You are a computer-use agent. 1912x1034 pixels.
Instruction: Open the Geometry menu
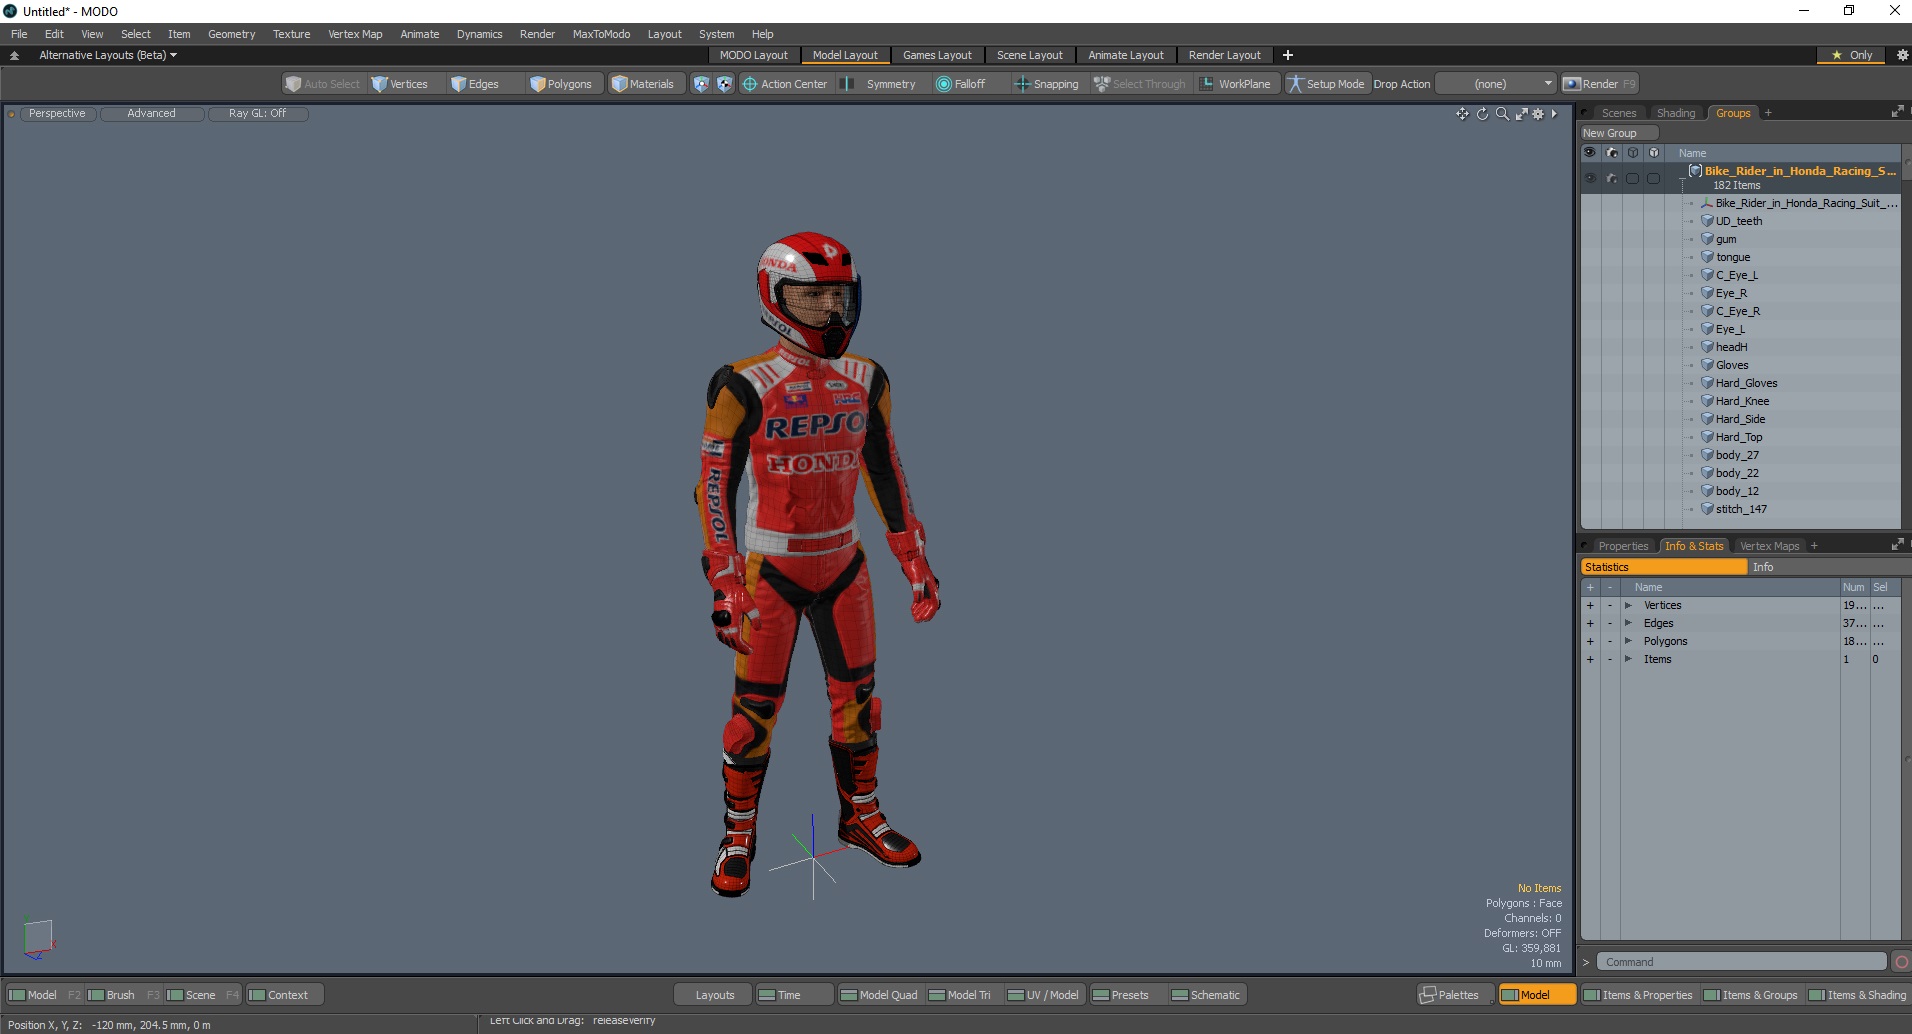[231, 34]
